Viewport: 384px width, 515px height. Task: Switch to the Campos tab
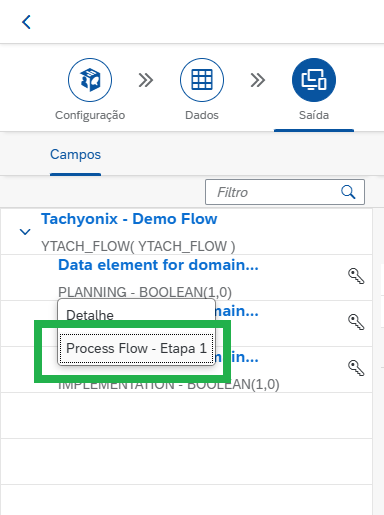[x=75, y=154]
